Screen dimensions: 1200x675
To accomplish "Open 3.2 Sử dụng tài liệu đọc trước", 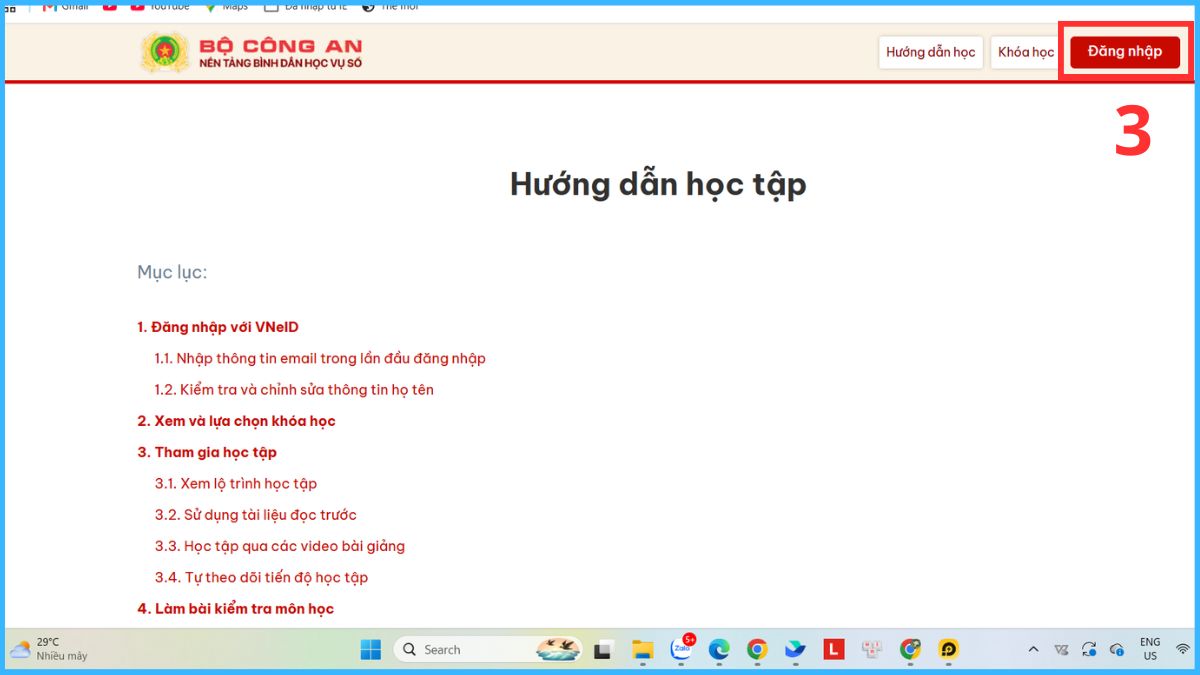I will point(255,515).
